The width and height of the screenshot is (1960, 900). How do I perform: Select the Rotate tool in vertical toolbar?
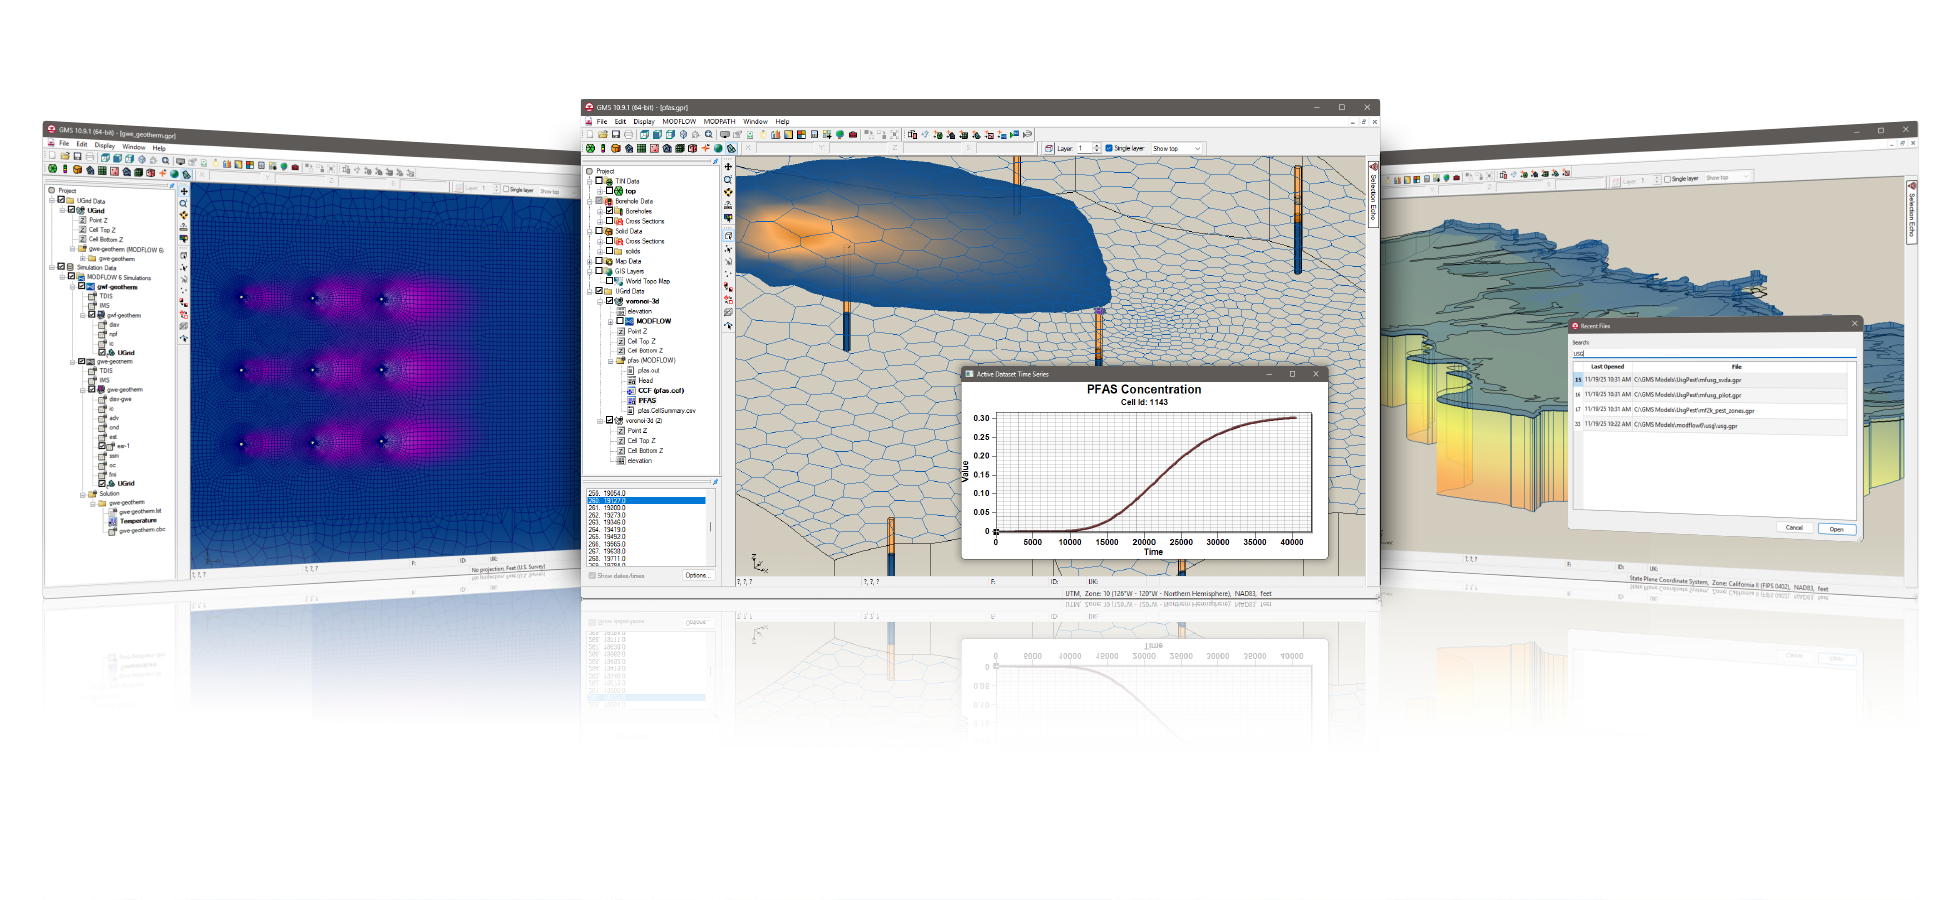click(728, 192)
